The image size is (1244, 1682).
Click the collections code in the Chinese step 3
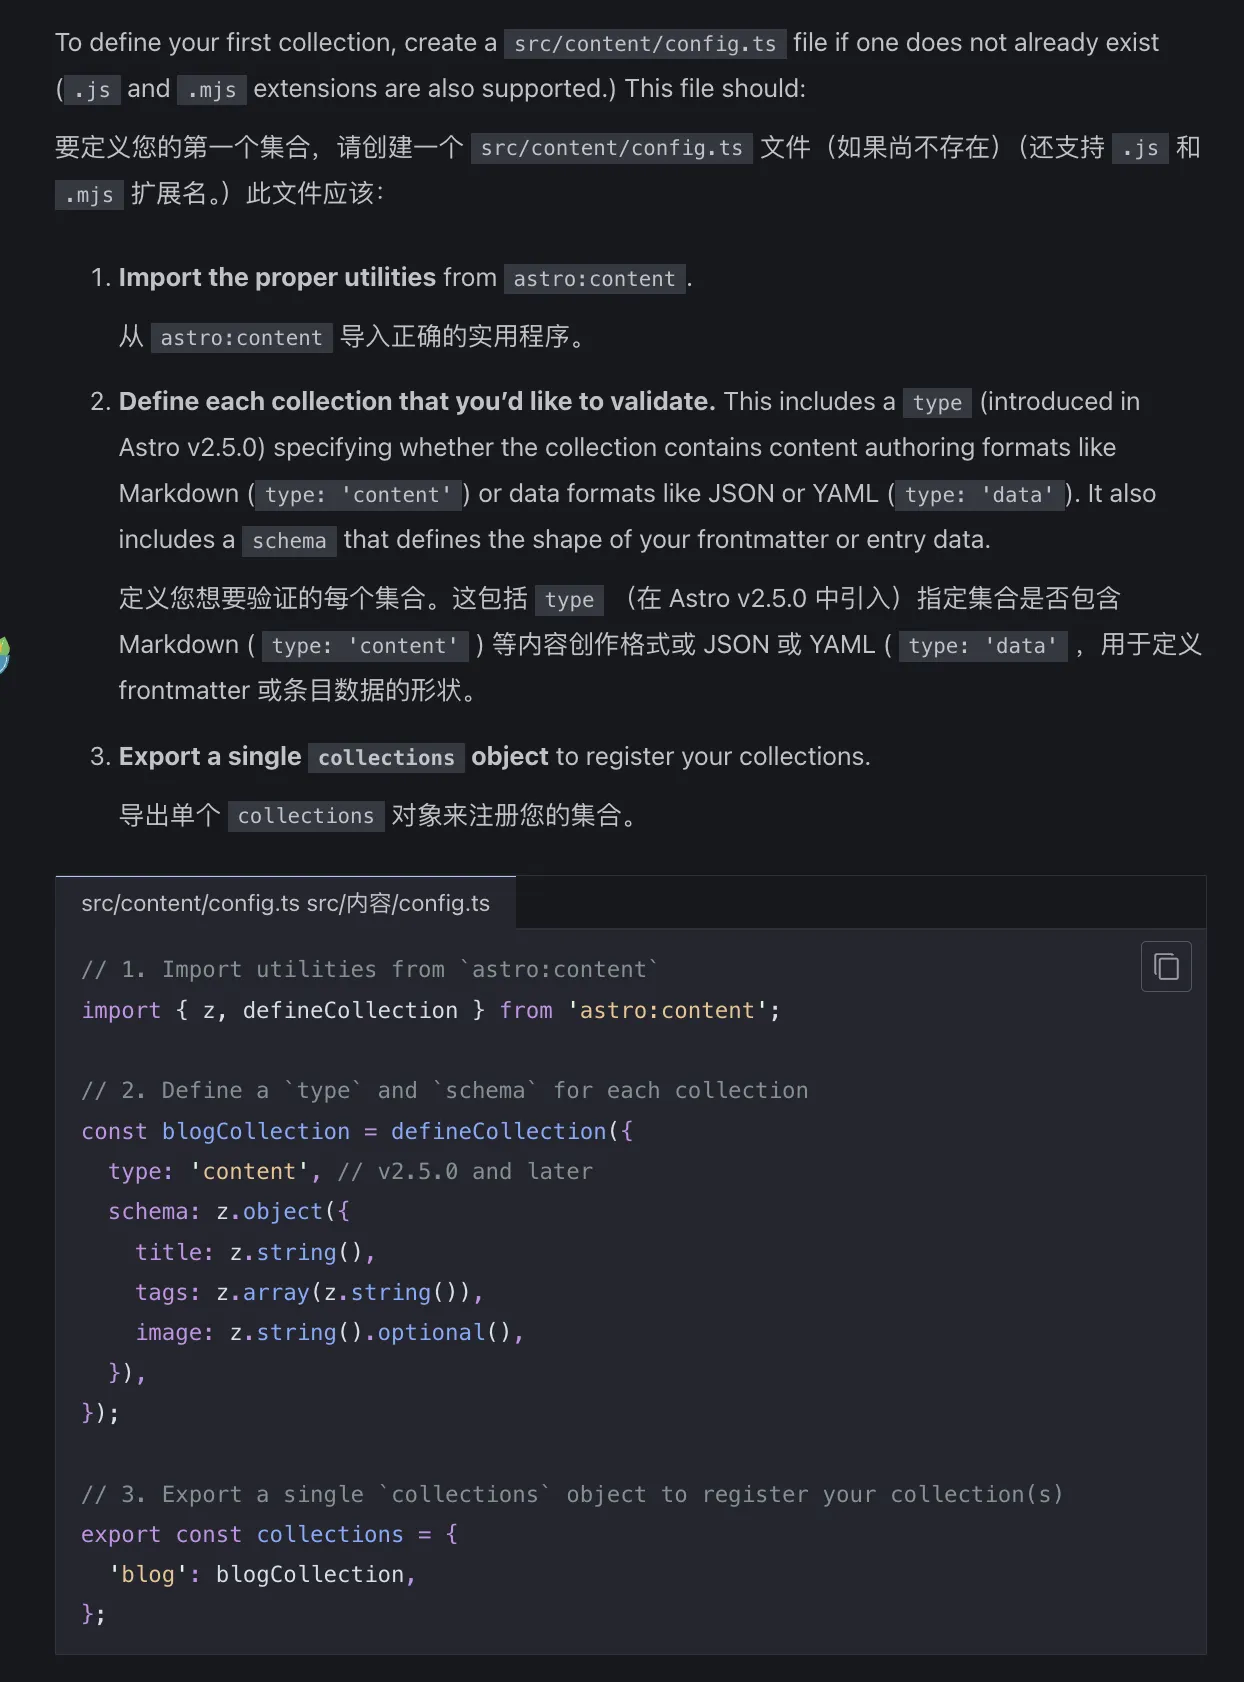click(305, 816)
